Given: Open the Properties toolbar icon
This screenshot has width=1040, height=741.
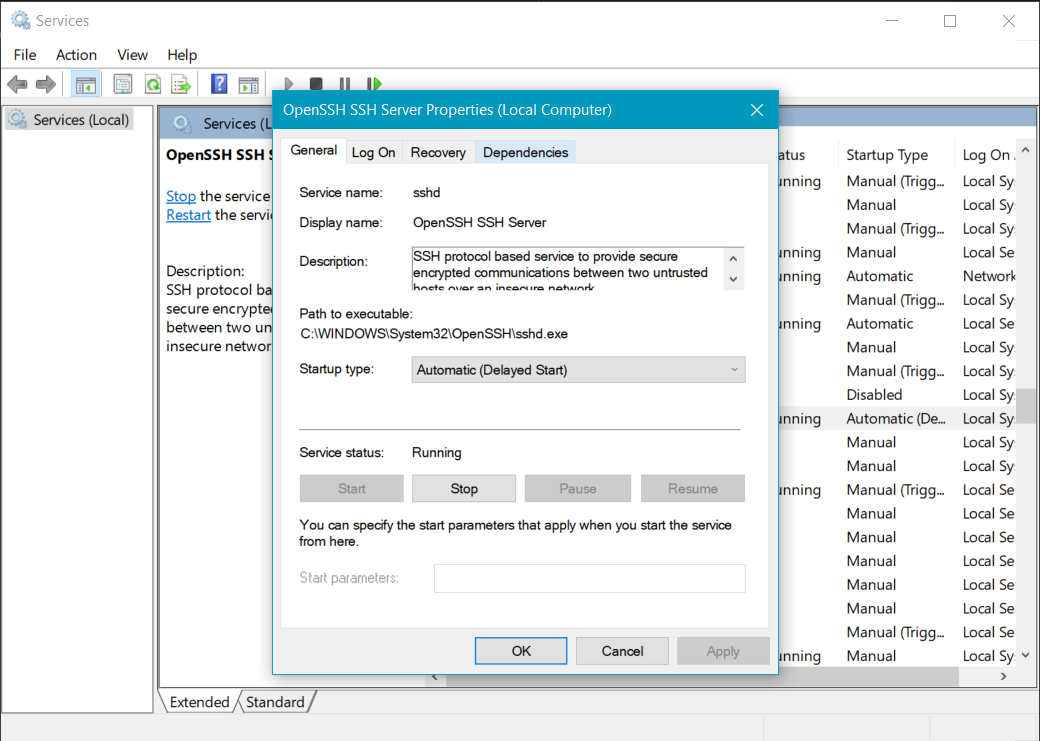Looking at the screenshot, I should (123, 84).
